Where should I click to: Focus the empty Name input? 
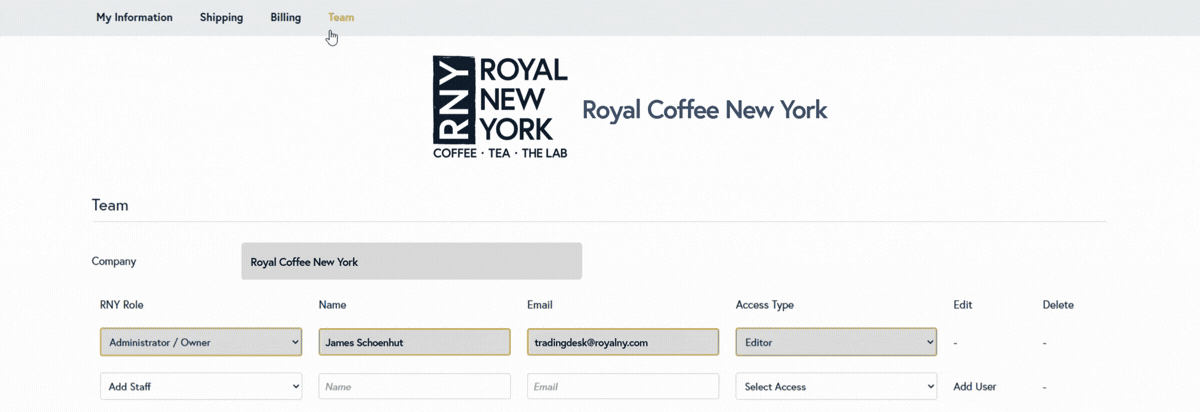click(414, 386)
